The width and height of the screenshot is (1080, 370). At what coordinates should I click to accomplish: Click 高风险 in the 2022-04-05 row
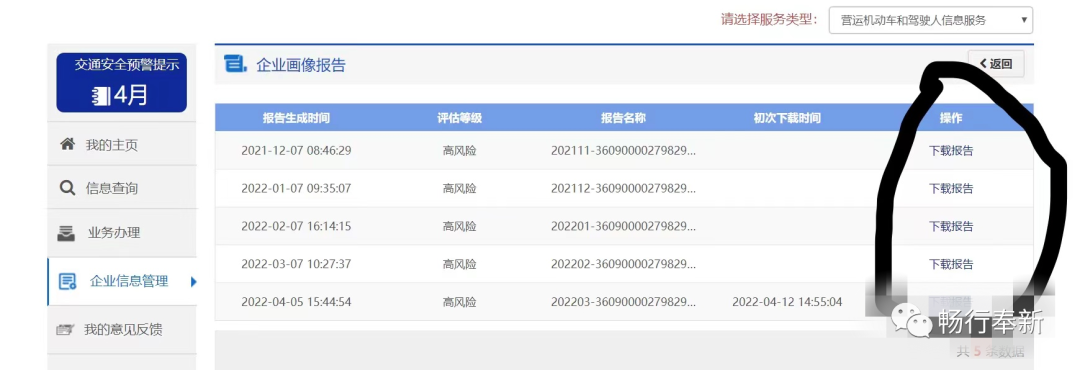459,302
